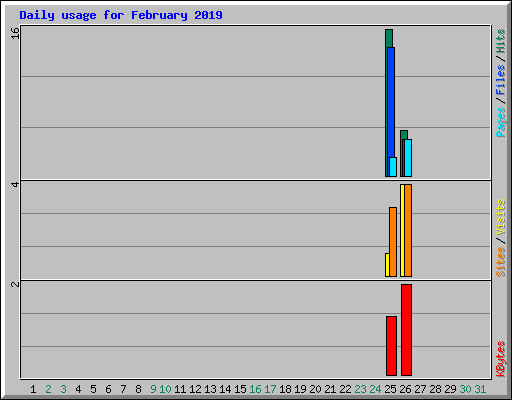Click the cyan "Pages" legend label
512x400 pixels.
pos(500,122)
